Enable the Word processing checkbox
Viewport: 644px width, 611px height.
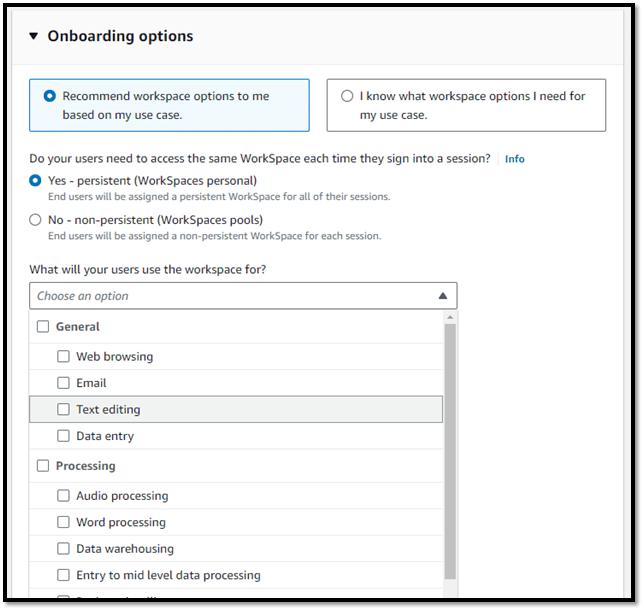point(63,522)
